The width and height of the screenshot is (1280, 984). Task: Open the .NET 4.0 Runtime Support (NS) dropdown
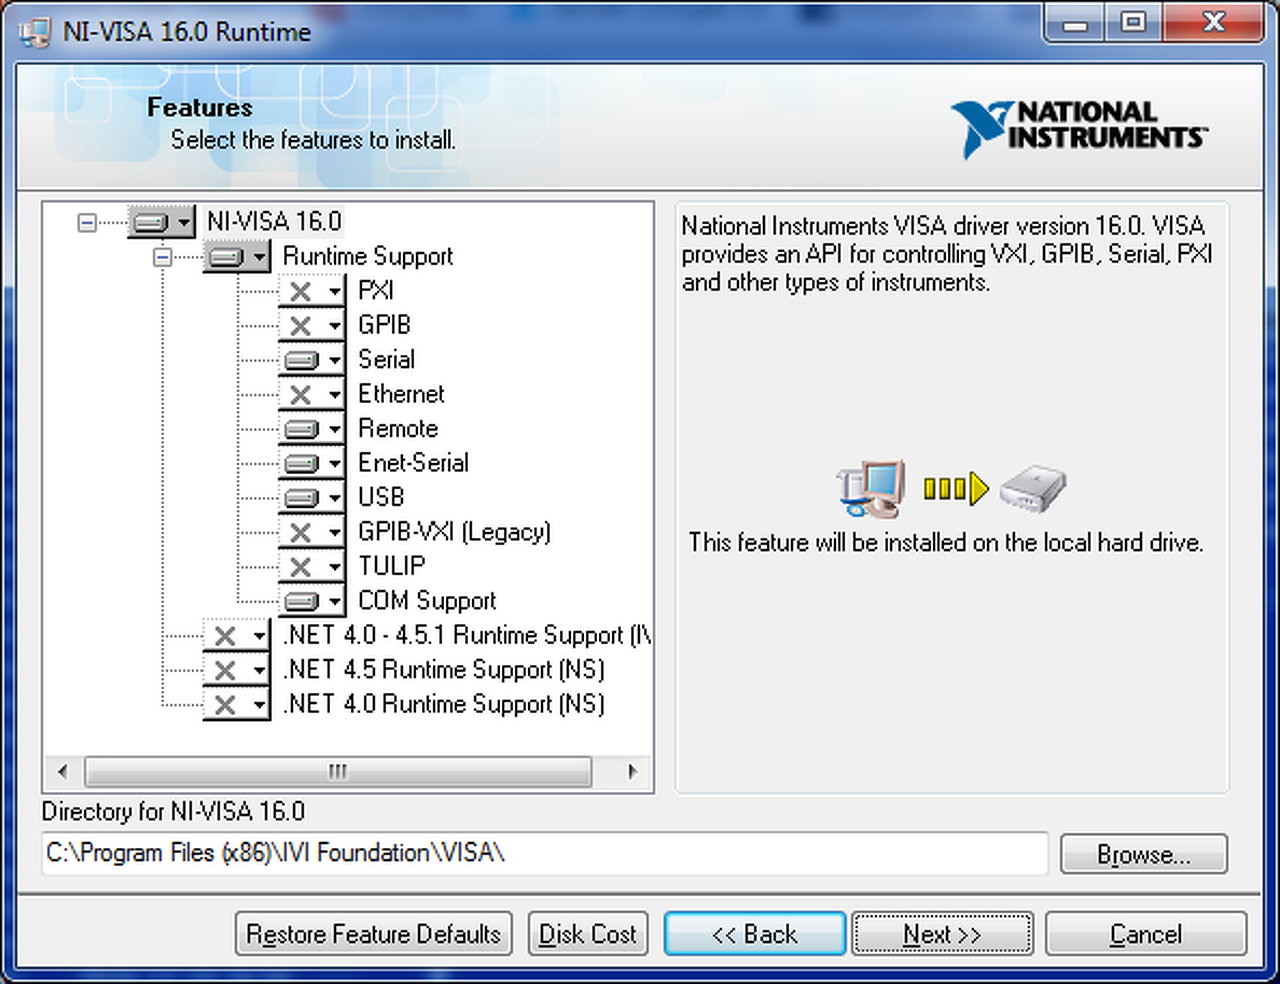(x=237, y=705)
